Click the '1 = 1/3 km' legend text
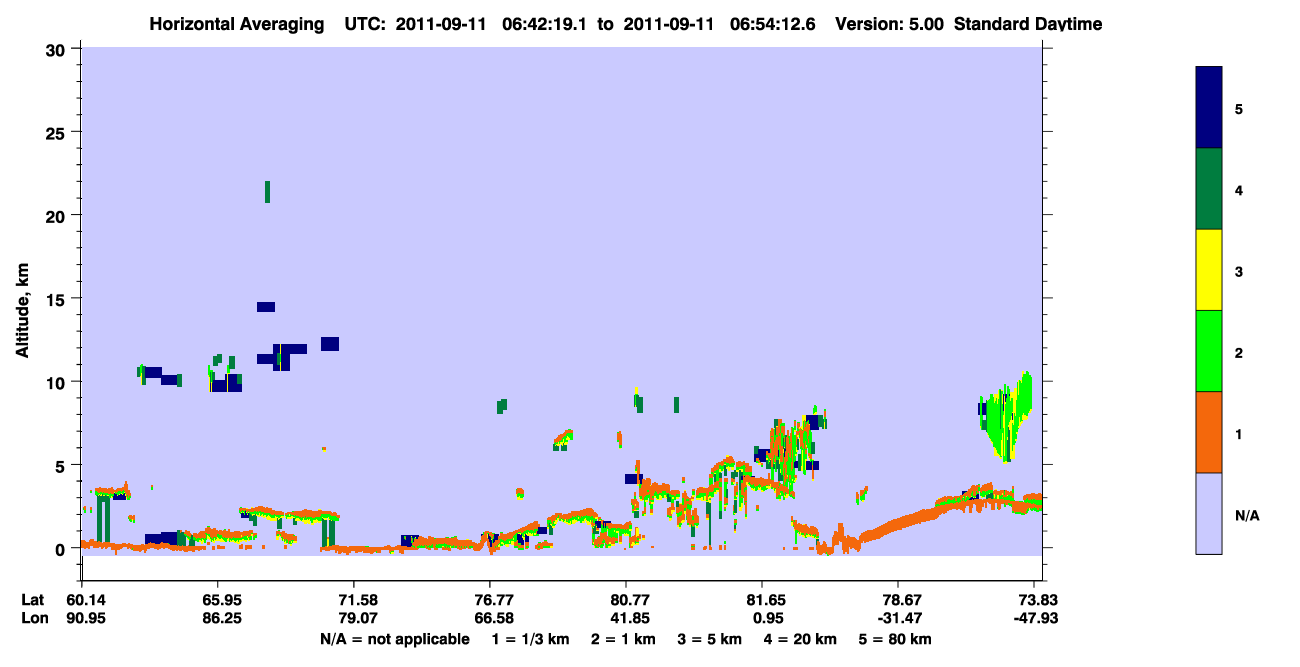The width and height of the screenshot is (1300, 667). click(532, 639)
